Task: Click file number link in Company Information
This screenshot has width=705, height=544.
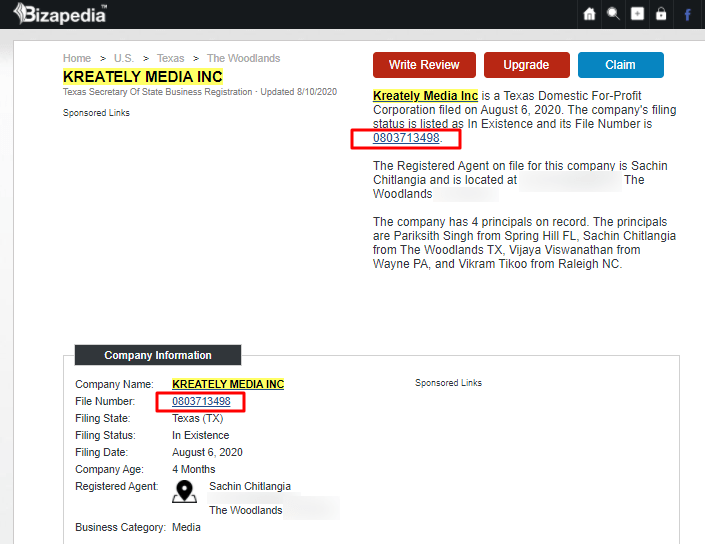Action: [x=201, y=401]
